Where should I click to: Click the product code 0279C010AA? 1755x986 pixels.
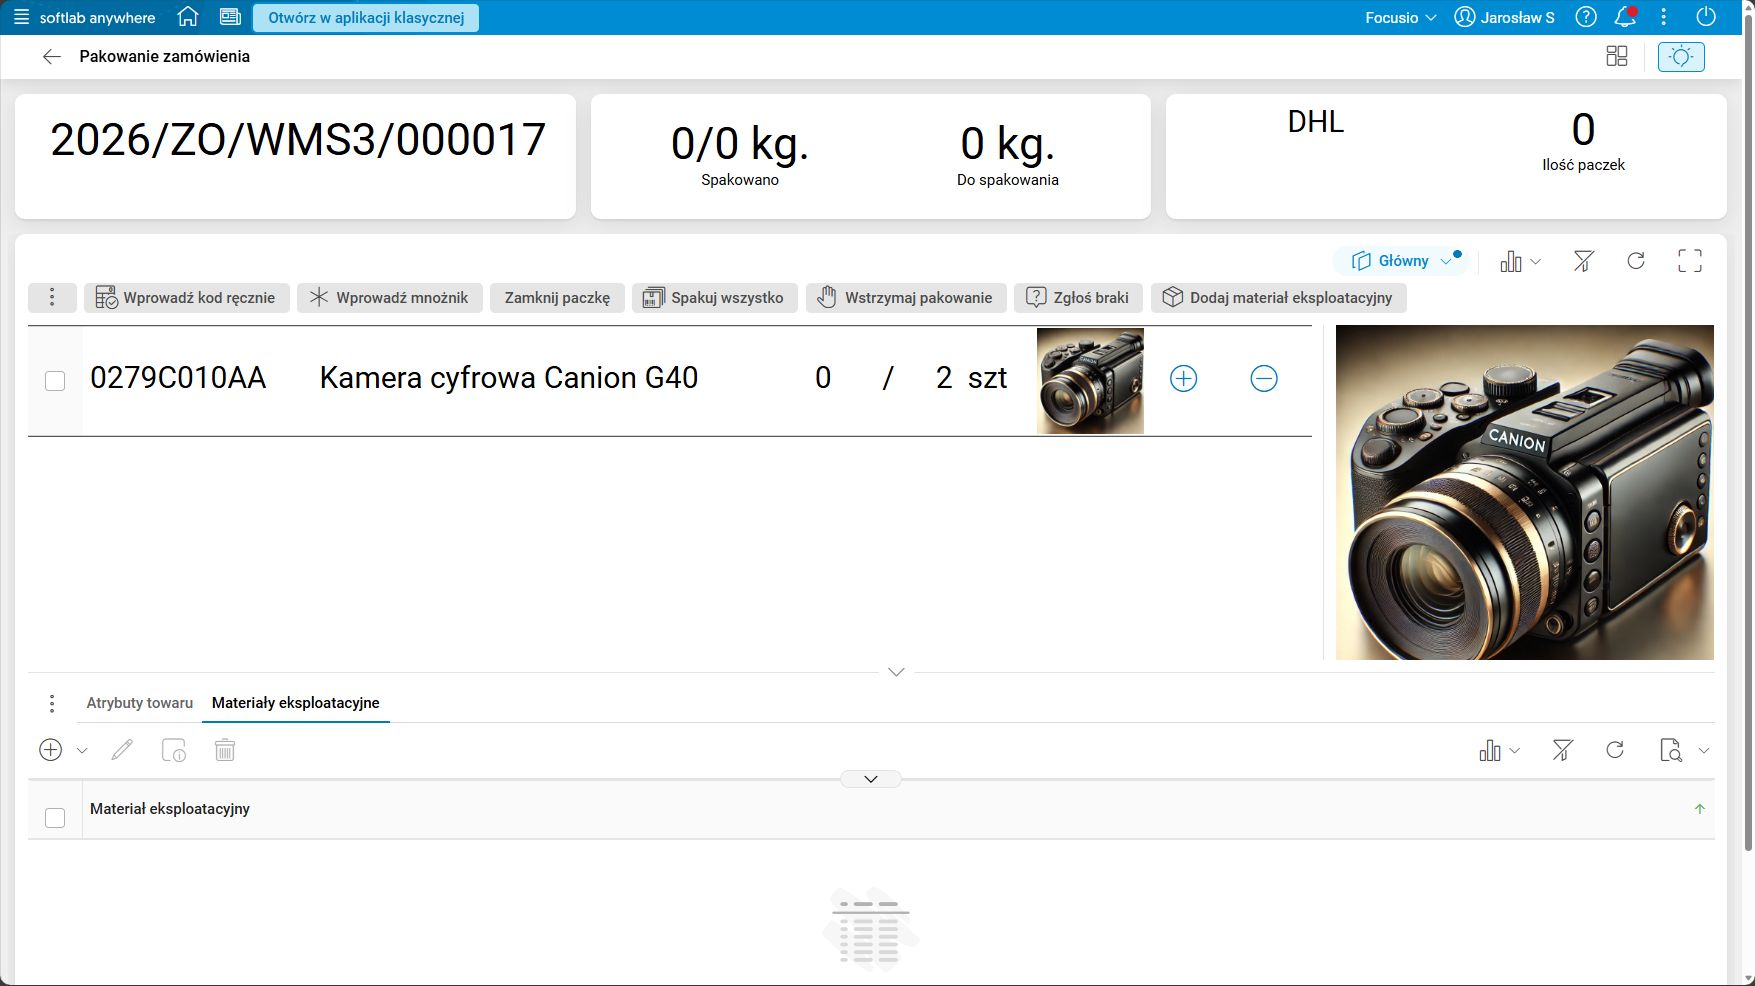[178, 378]
